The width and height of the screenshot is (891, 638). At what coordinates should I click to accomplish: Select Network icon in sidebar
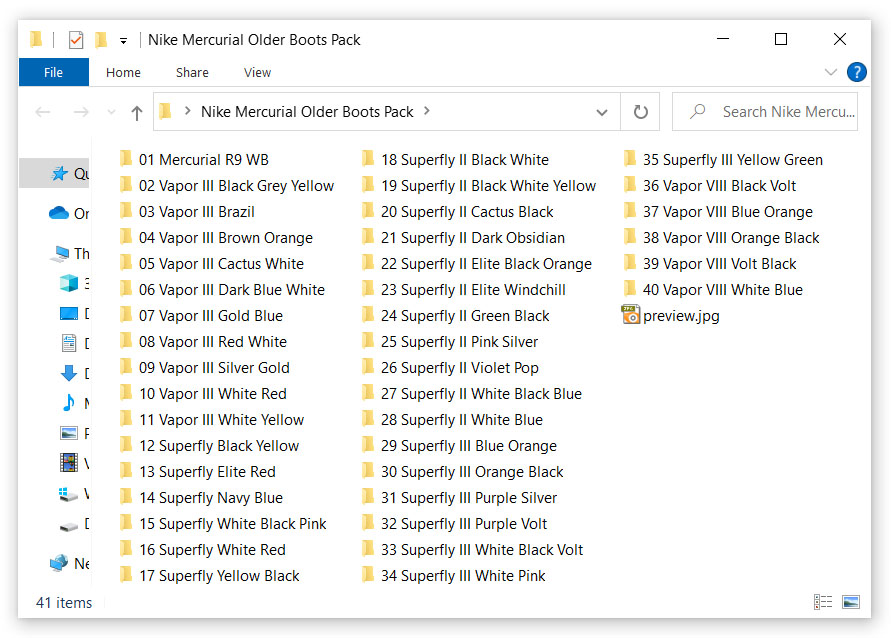point(59,563)
